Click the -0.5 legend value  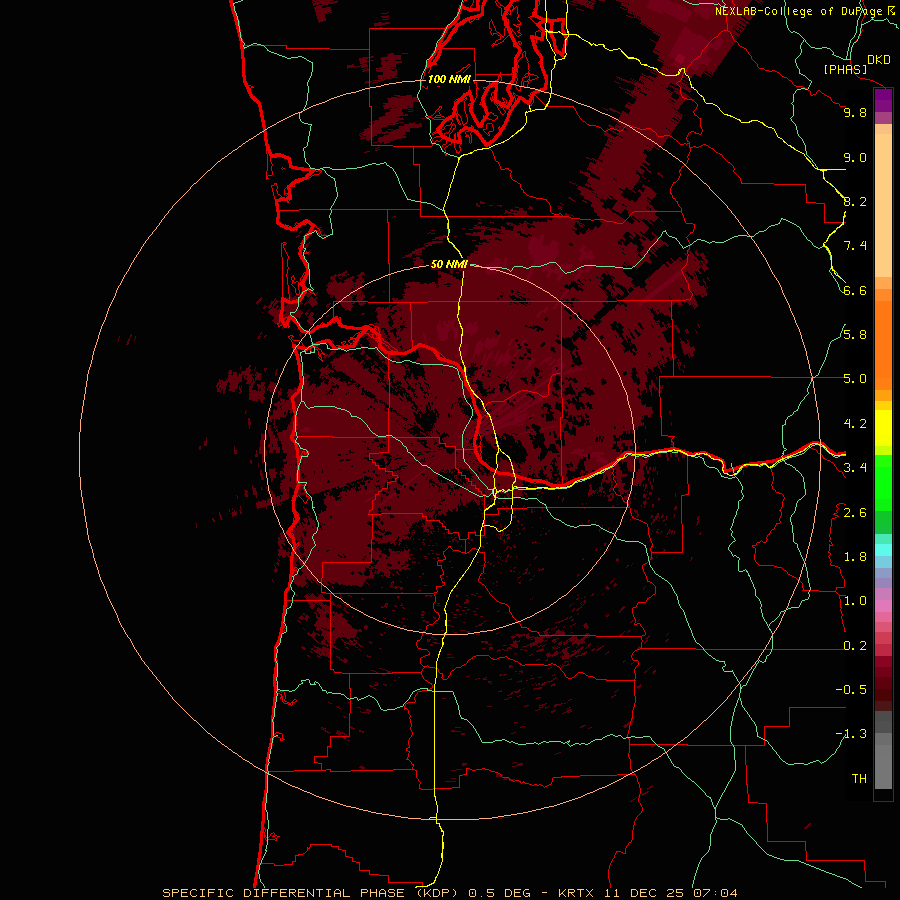852,690
